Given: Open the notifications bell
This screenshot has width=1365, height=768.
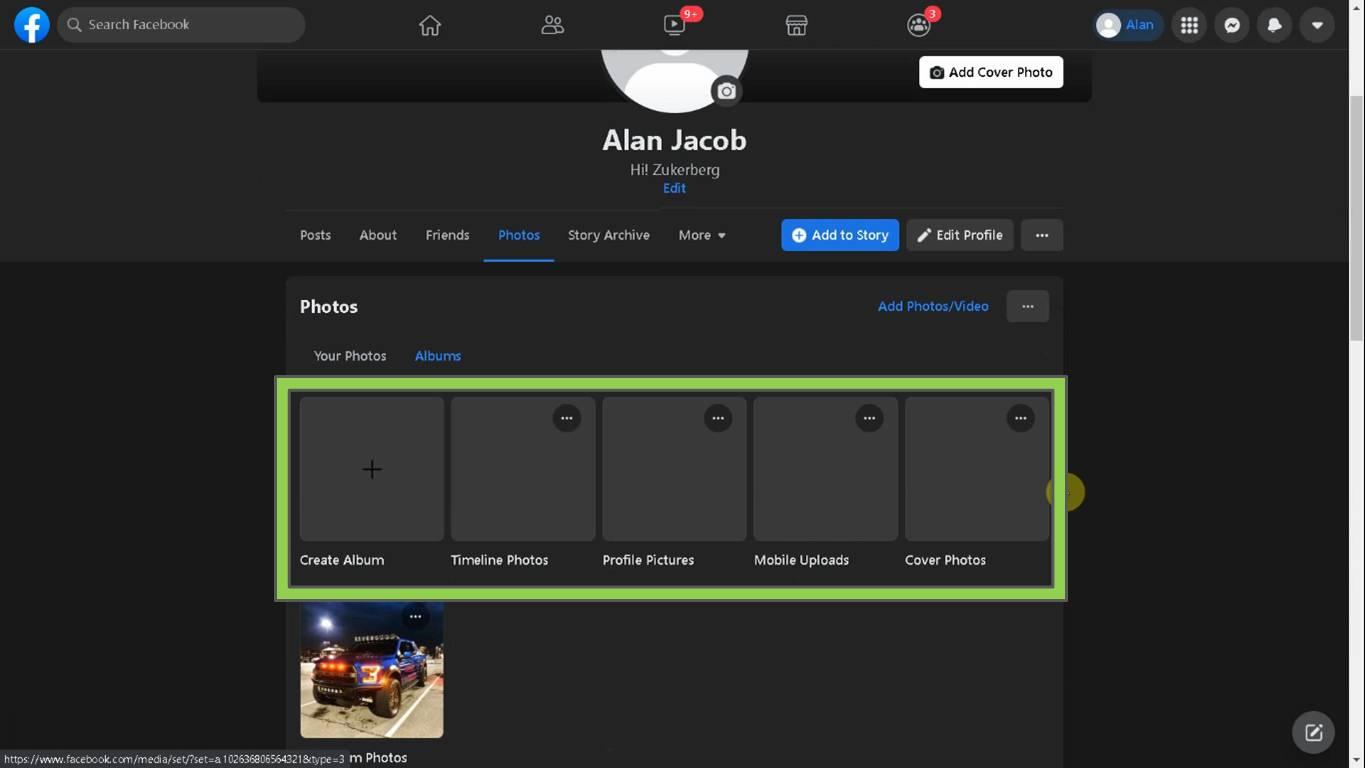Looking at the screenshot, I should (x=1275, y=25).
